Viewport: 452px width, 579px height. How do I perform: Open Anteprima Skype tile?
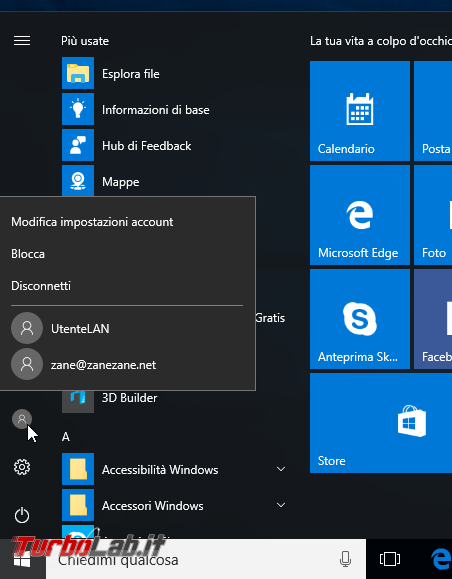(x=360, y=319)
